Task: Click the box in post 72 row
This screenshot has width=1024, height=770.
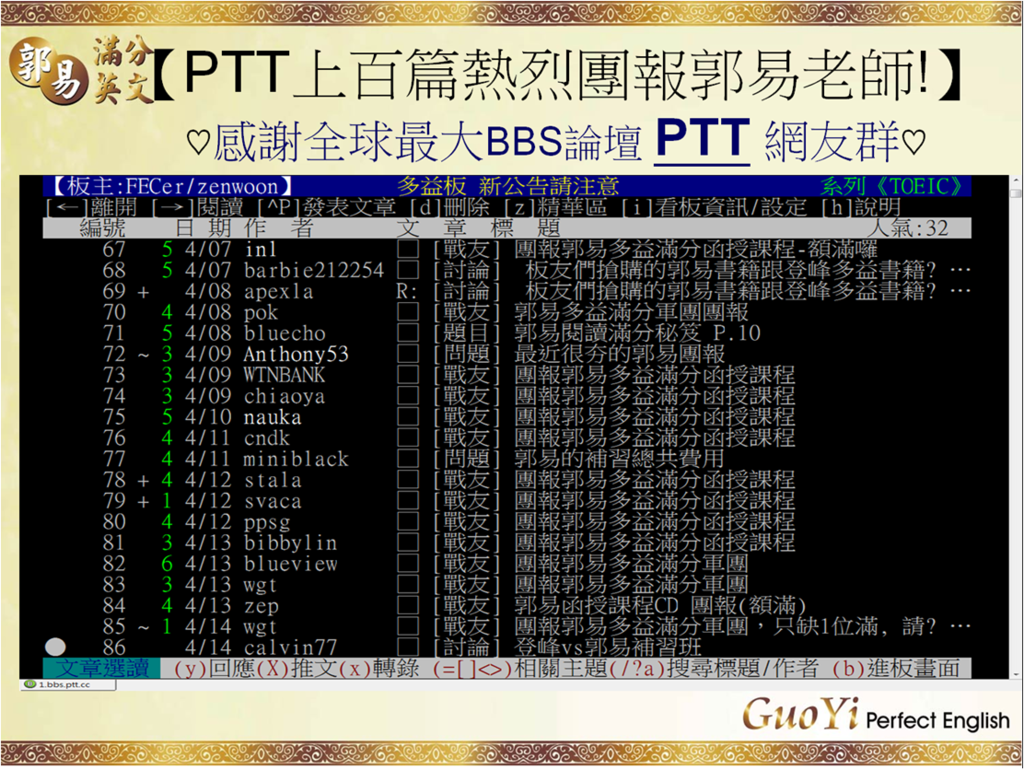Action: (408, 353)
